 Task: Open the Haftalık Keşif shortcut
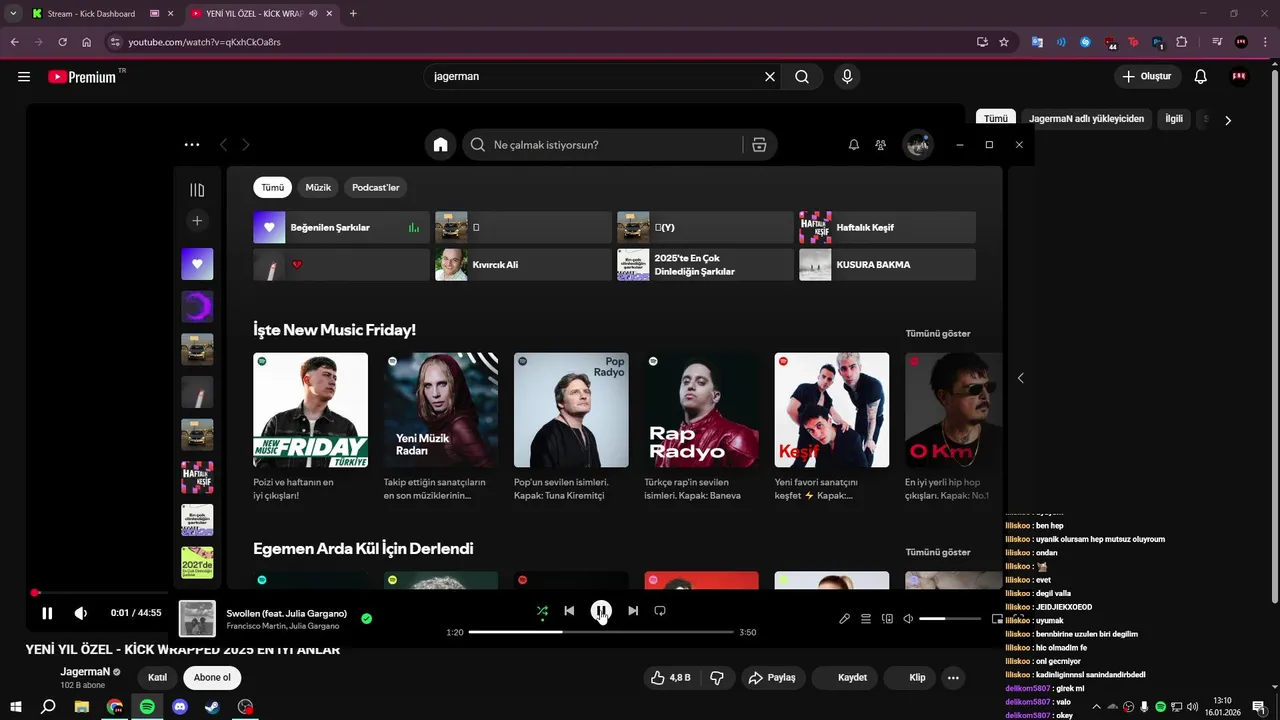[x=887, y=227]
